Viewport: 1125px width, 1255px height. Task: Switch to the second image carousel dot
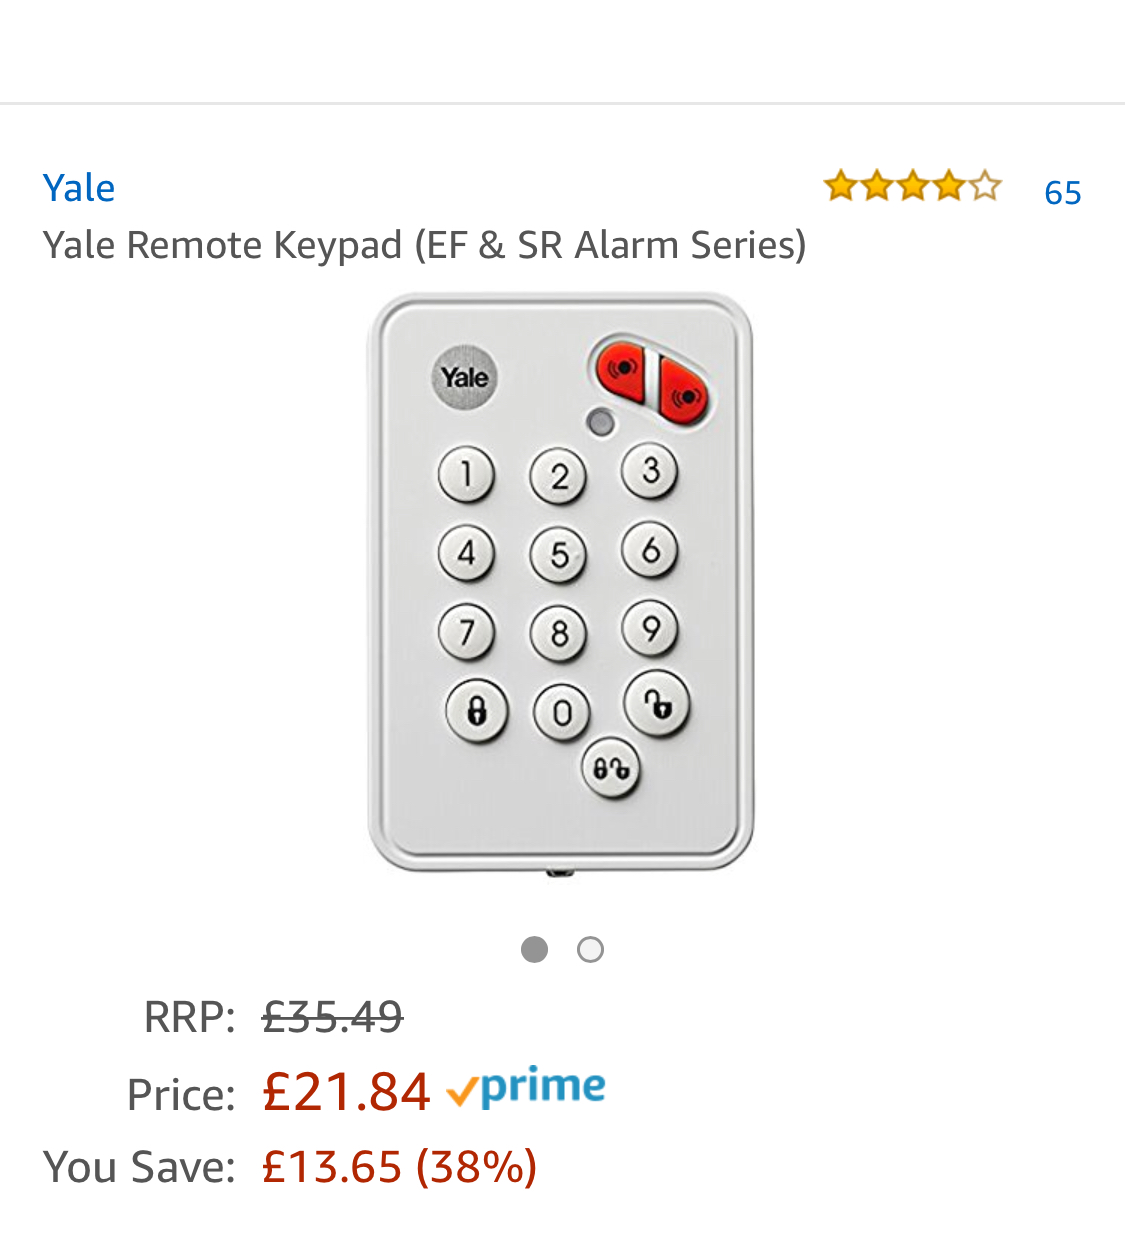[591, 949]
